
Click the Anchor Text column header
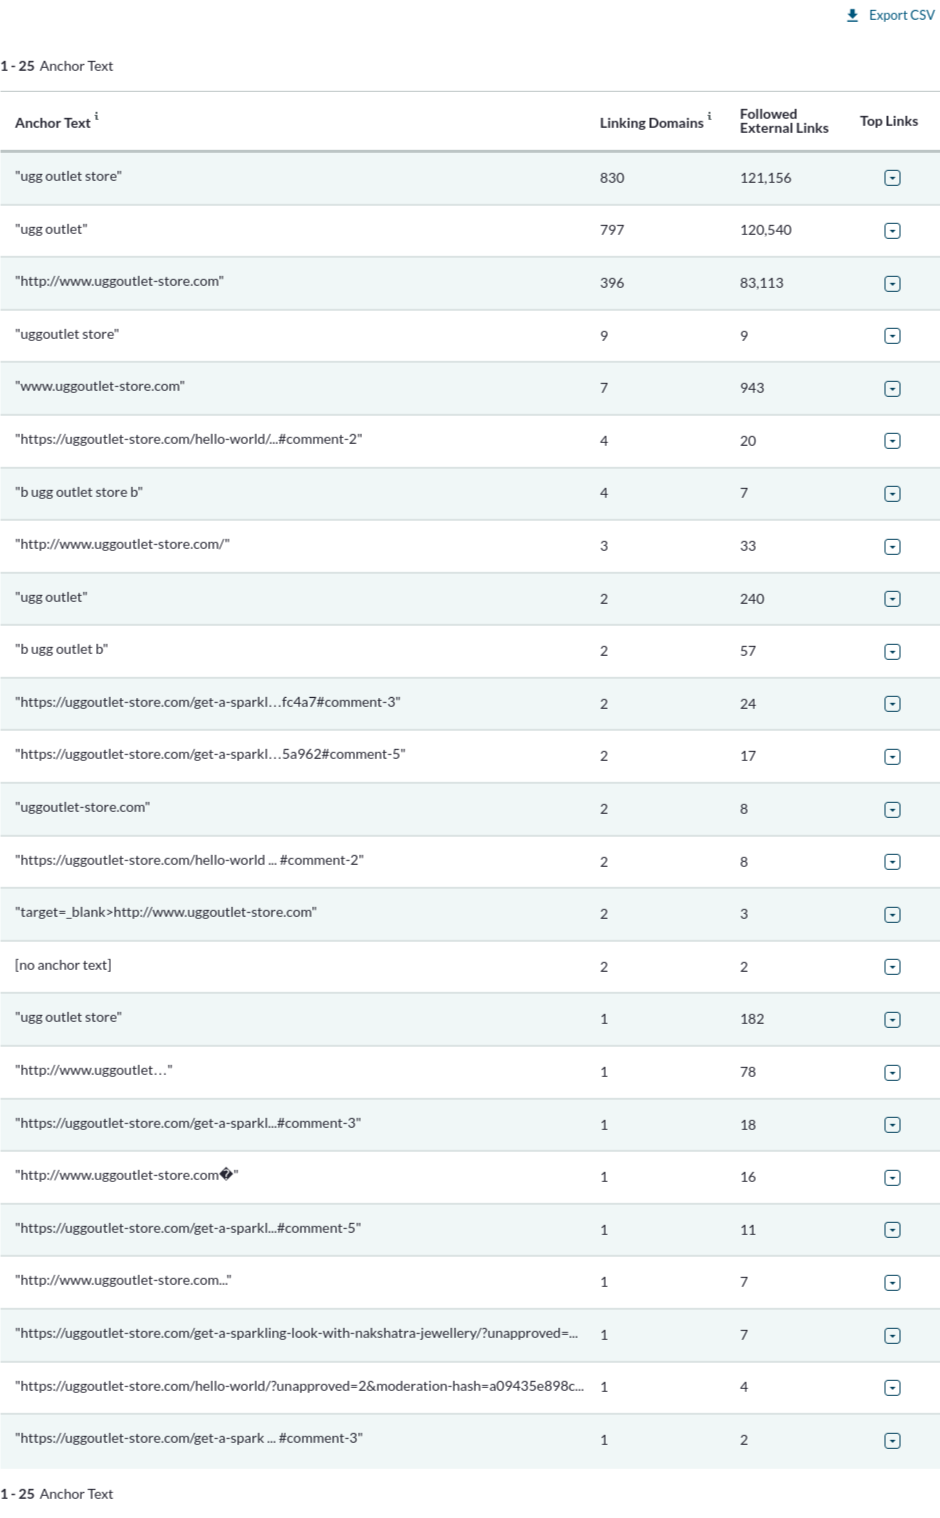(x=52, y=123)
